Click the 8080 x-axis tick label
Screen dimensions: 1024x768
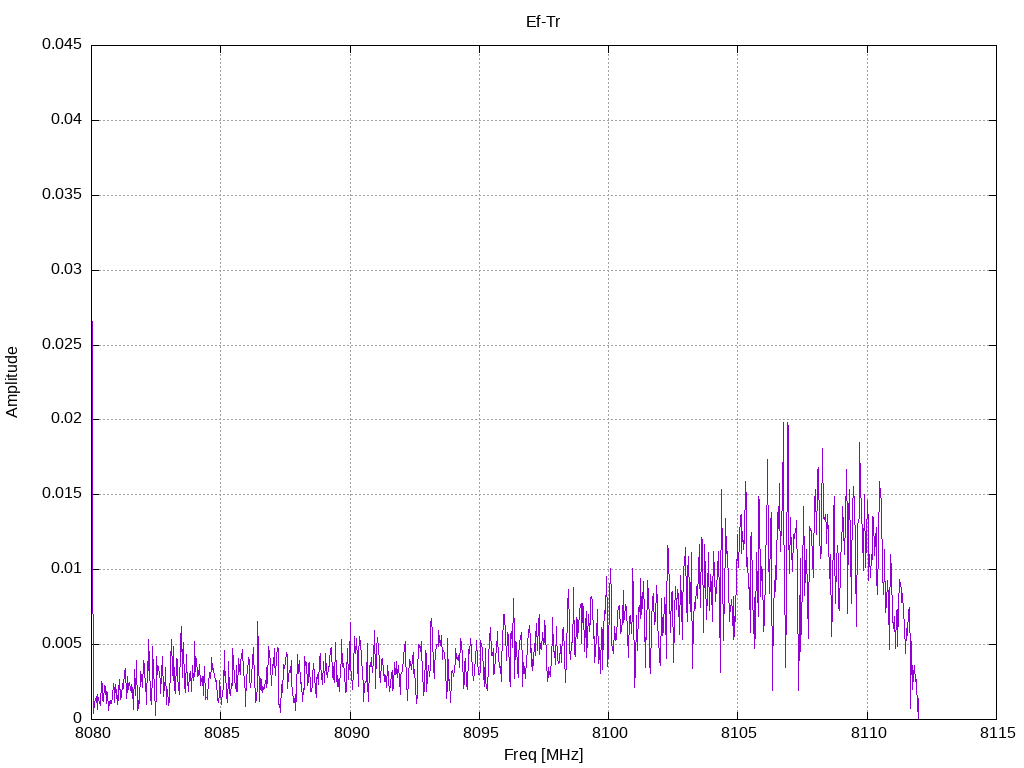coord(92,733)
